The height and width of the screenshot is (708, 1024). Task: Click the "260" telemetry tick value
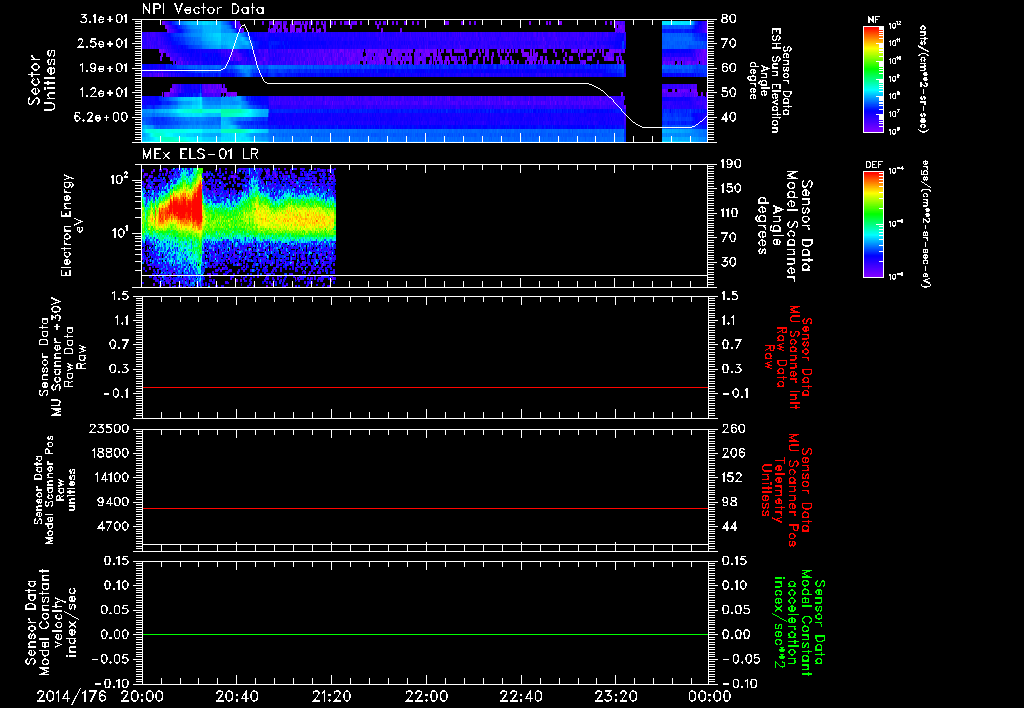[733, 429]
